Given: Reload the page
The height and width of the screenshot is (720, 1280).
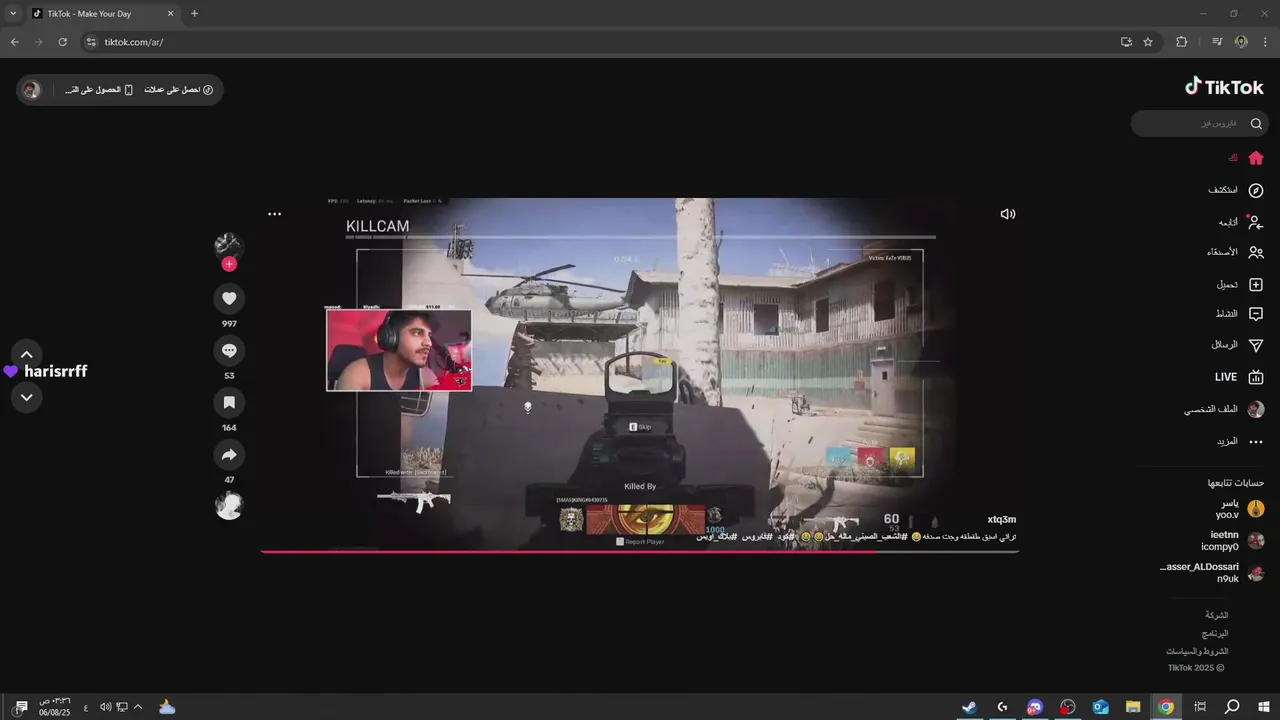Looking at the screenshot, I should (62, 42).
